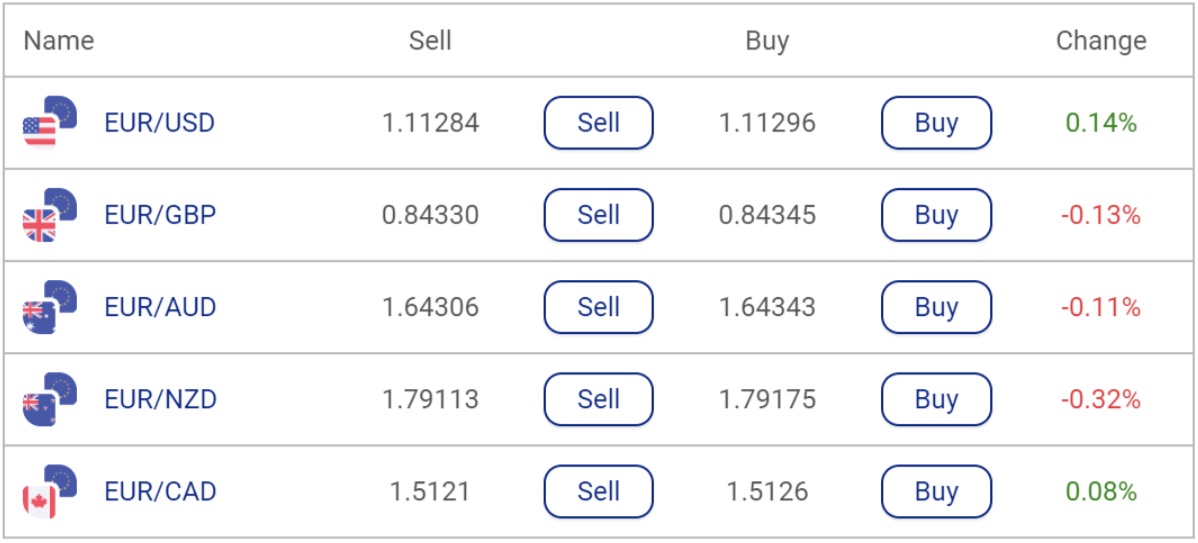Image resolution: width=1198 pixels, height=543 pixels.
Task: Open the EUR/USD instrument link
Action: click(160, 123)
